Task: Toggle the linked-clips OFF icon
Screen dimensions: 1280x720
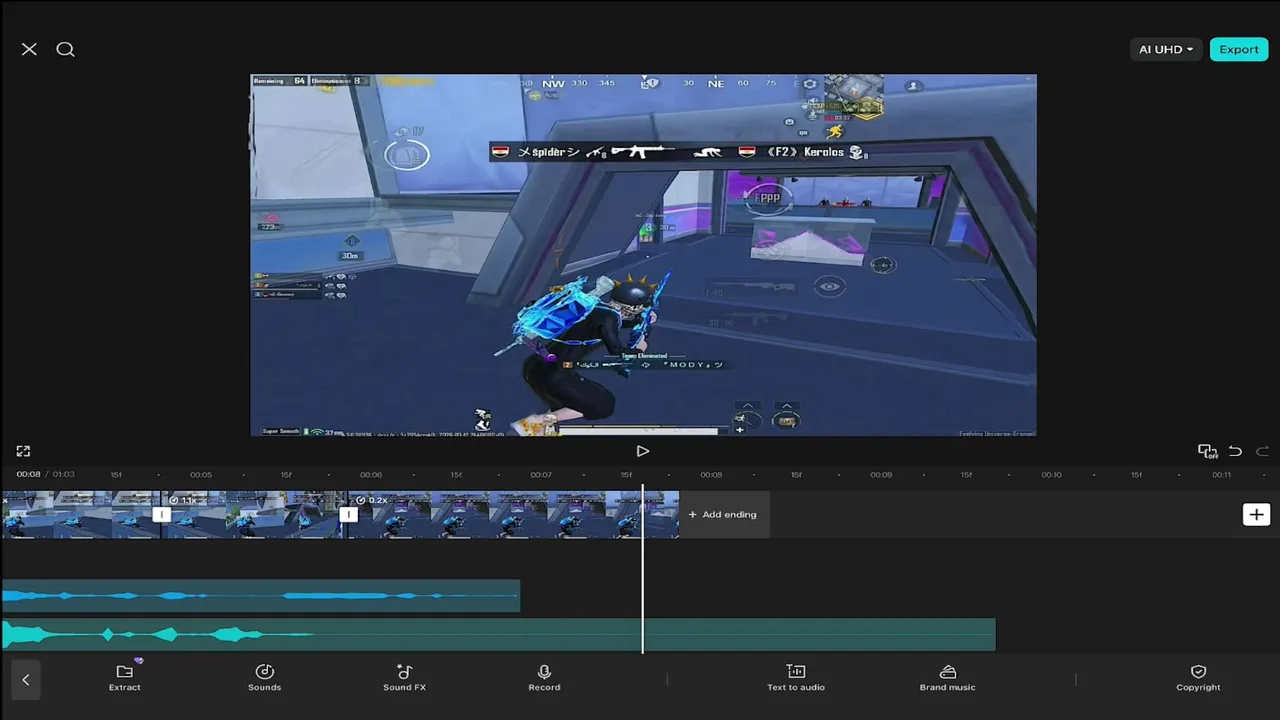Action: 1207,451
